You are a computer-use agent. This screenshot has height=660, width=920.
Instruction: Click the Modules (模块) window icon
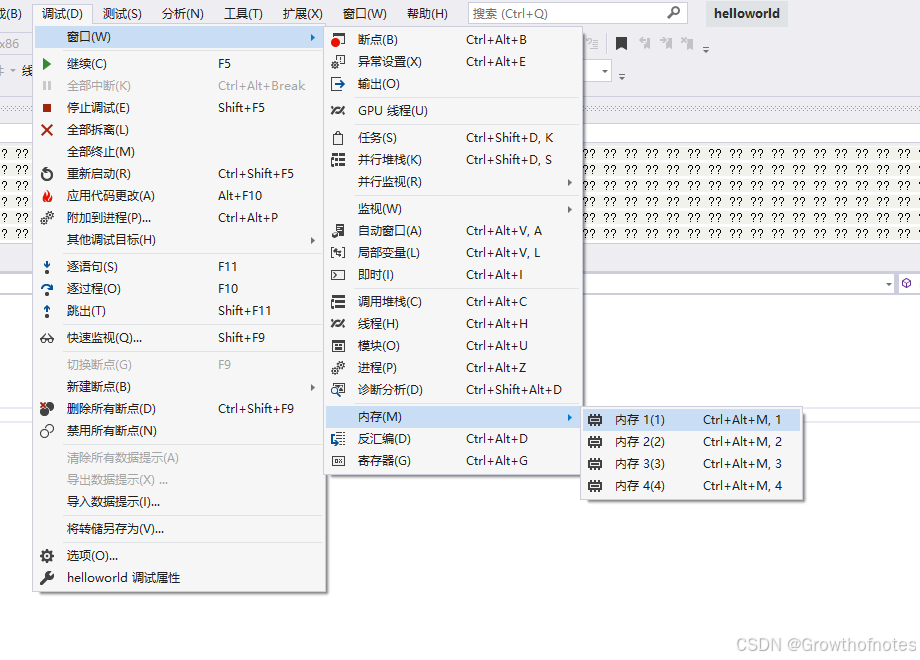coord(338,346)
